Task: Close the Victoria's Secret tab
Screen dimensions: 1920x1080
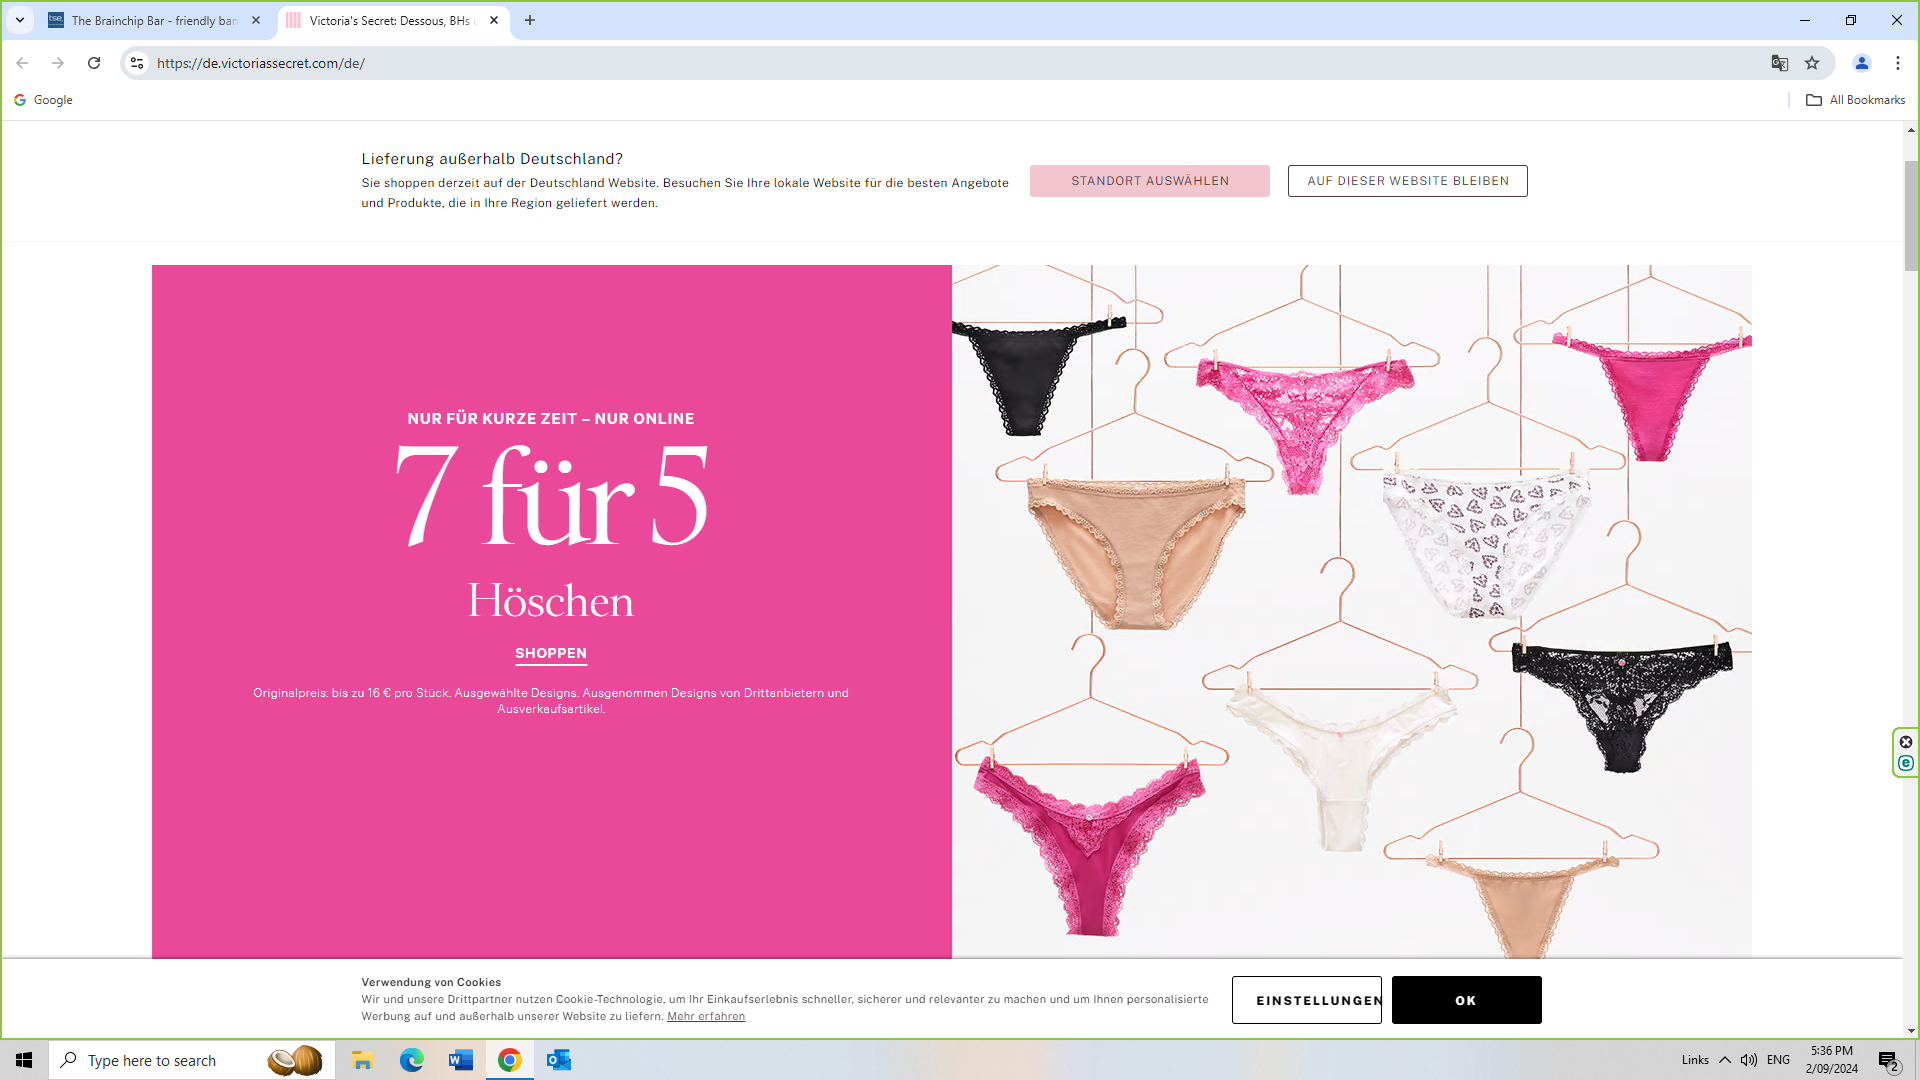Action: 494,20
